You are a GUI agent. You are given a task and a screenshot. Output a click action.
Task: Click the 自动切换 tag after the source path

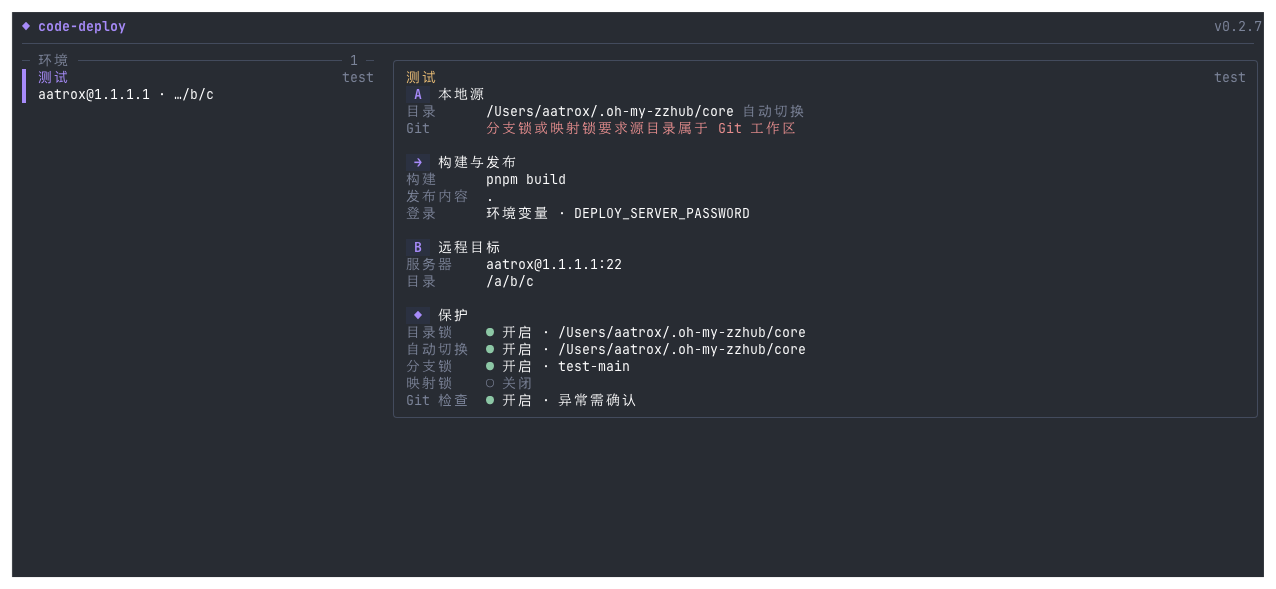click(x=774, y=111)
